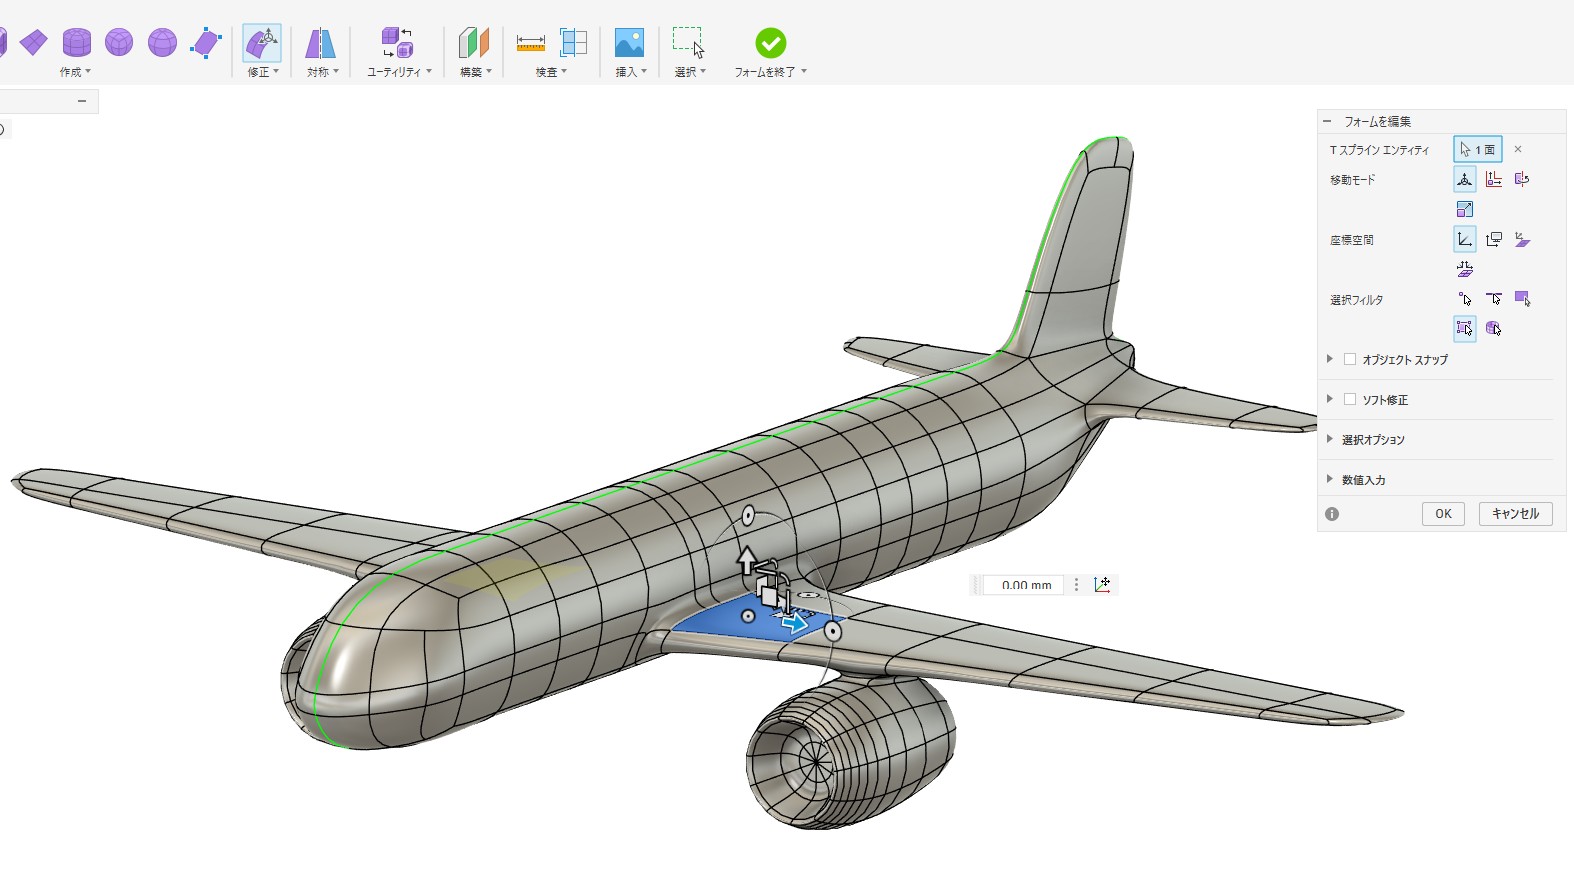Expand the 選択オプション section
1574x885 pixels.
click(1330, 439)
